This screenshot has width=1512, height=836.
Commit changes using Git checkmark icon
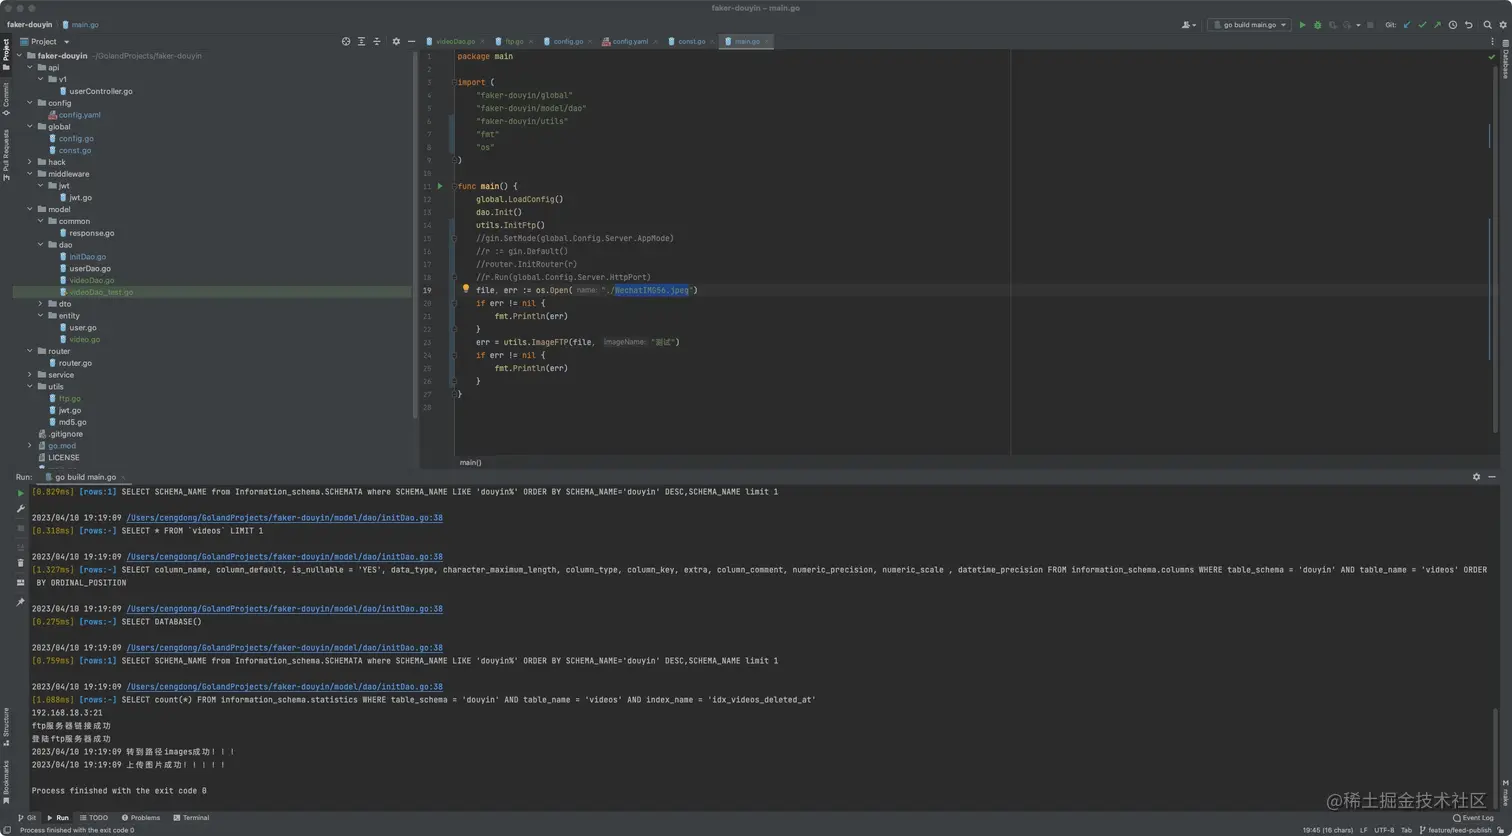pos(1422,25)
